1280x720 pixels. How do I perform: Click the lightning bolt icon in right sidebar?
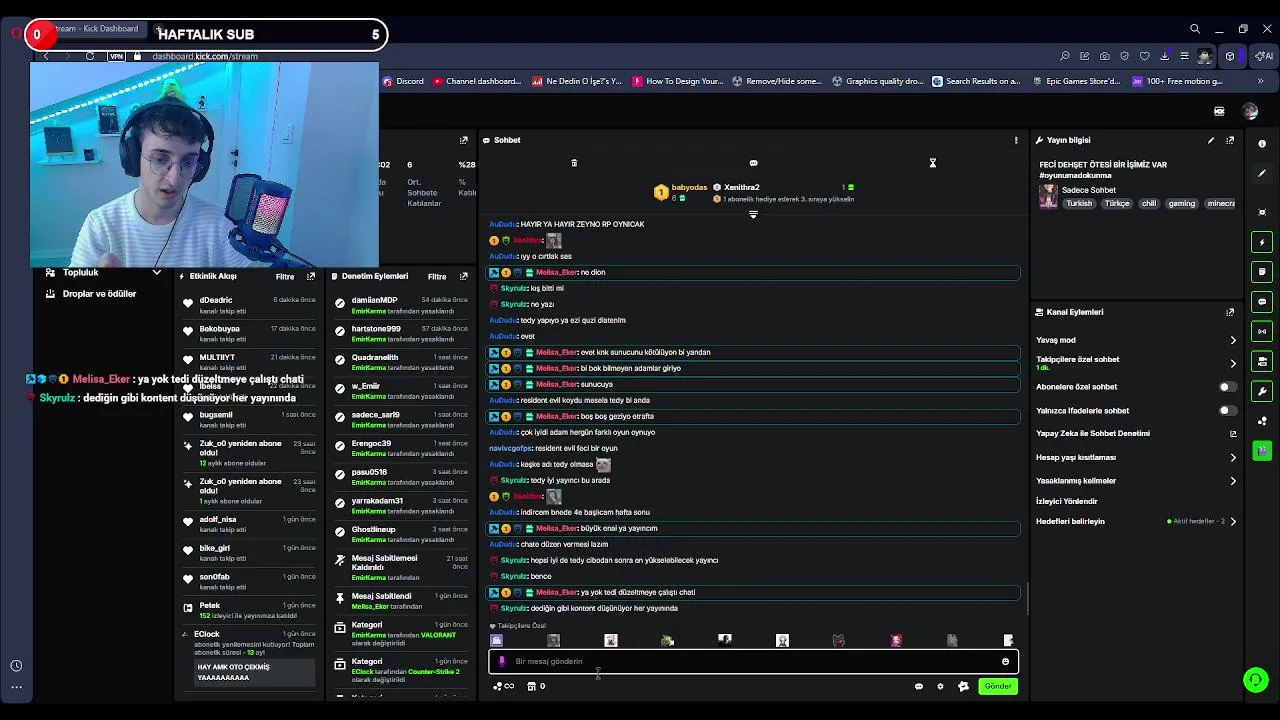(1262, 242)
